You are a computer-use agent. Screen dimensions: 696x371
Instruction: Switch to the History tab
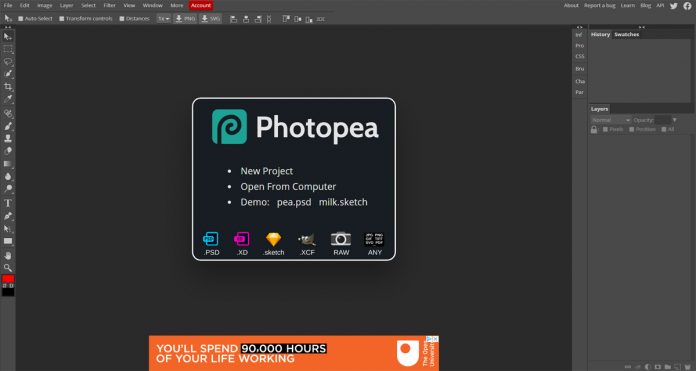600,34
